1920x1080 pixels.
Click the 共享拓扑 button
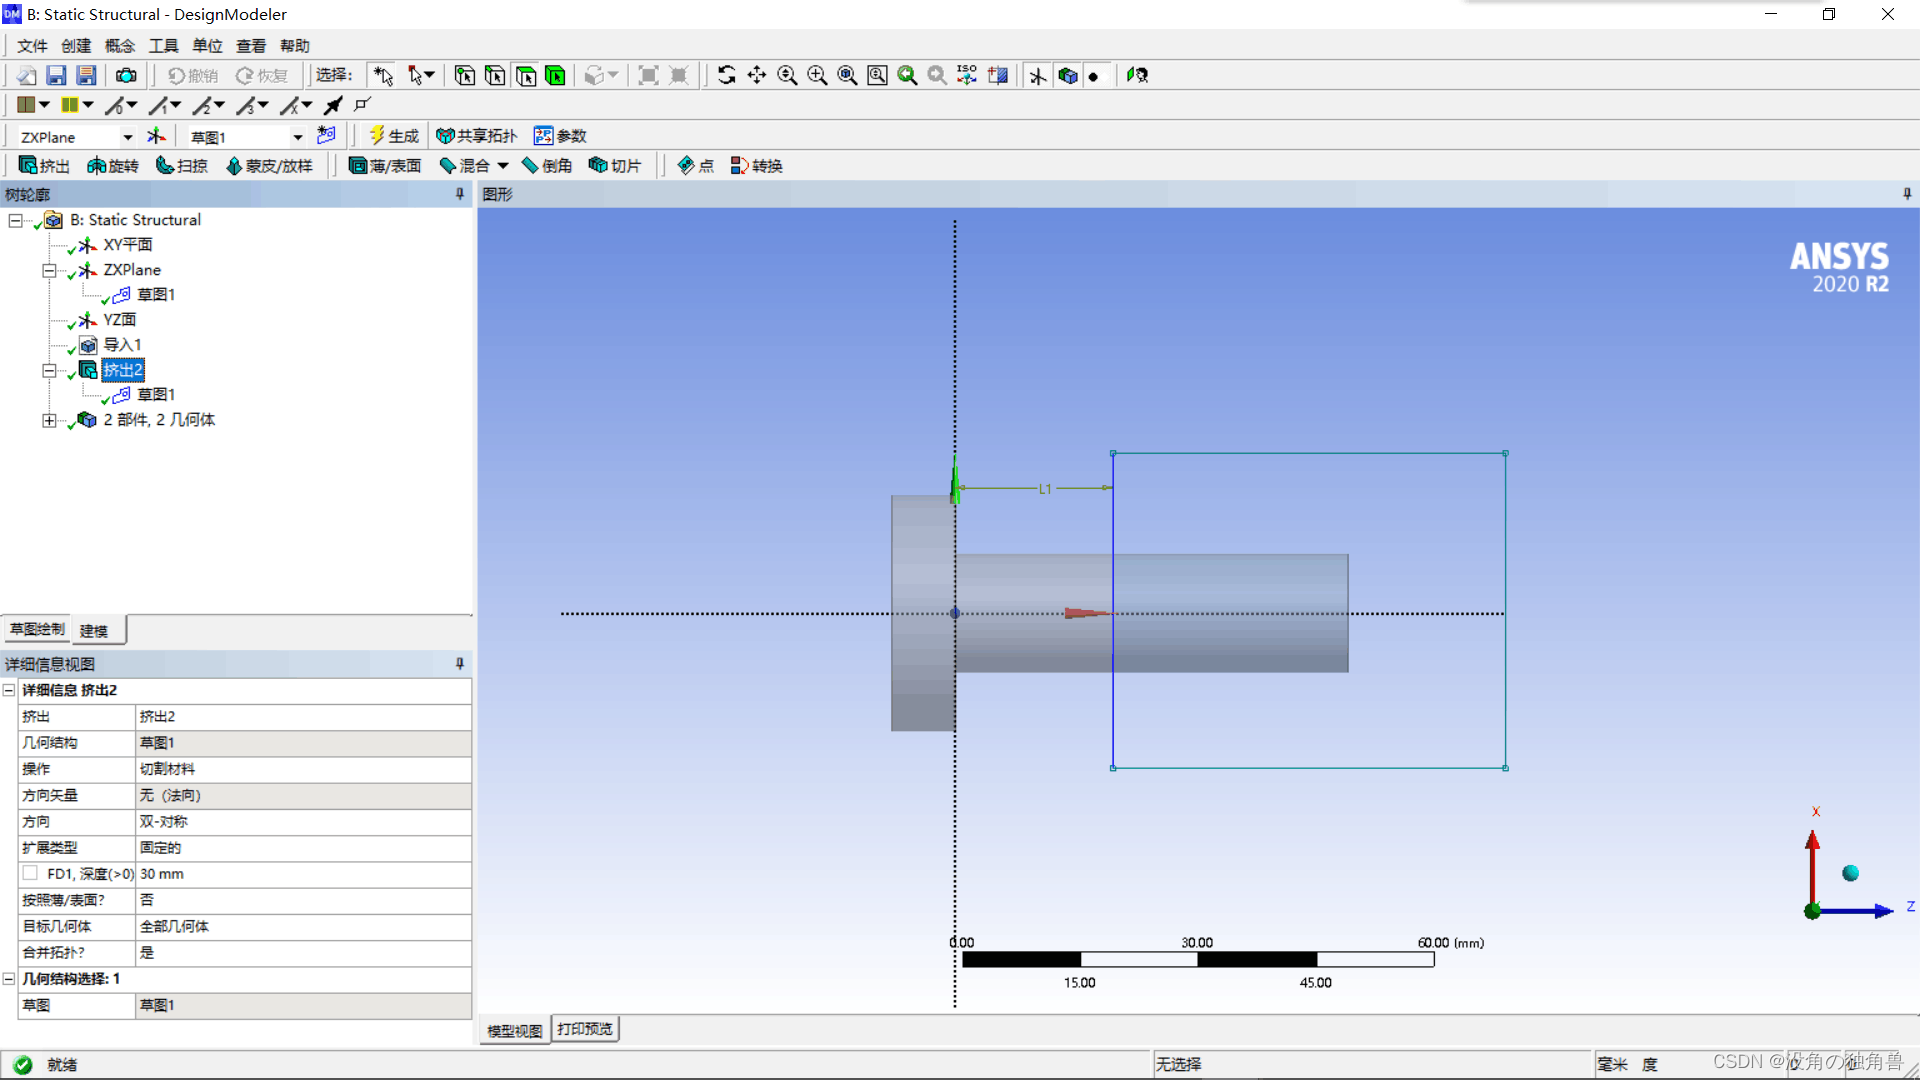coord(476,136)
